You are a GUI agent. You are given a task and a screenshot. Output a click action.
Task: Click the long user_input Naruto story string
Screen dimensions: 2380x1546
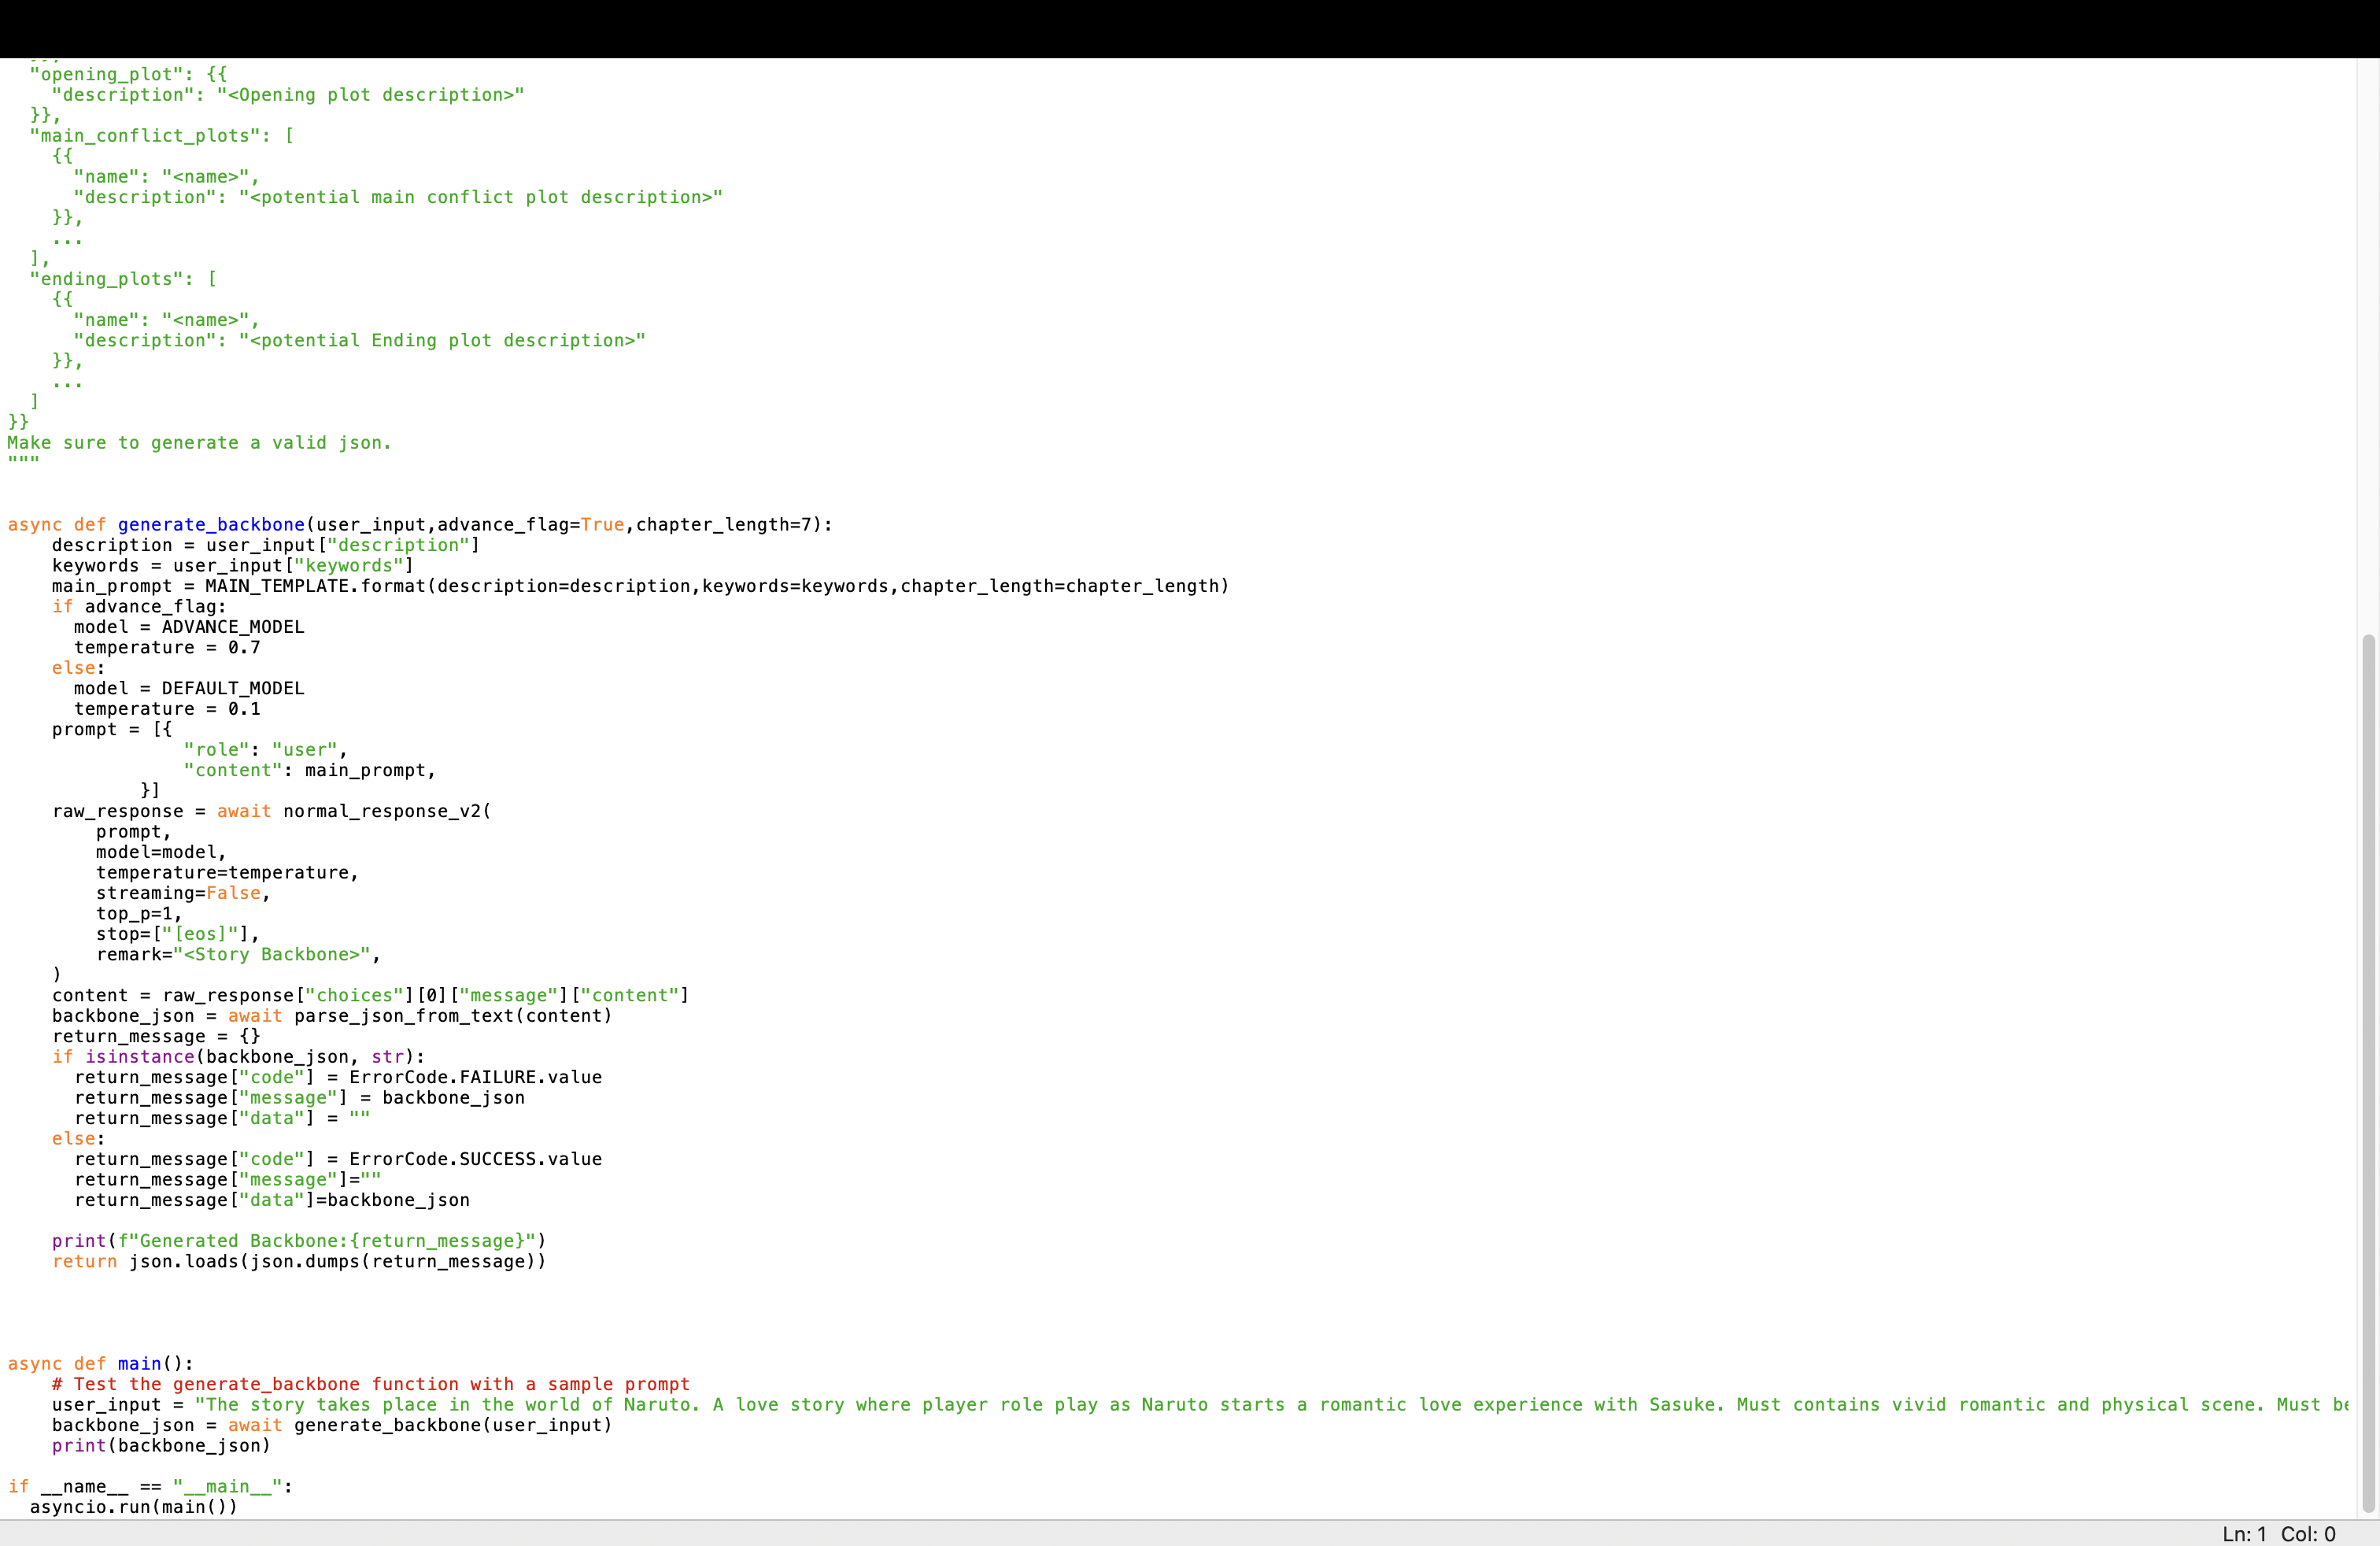point(1272,1405)
